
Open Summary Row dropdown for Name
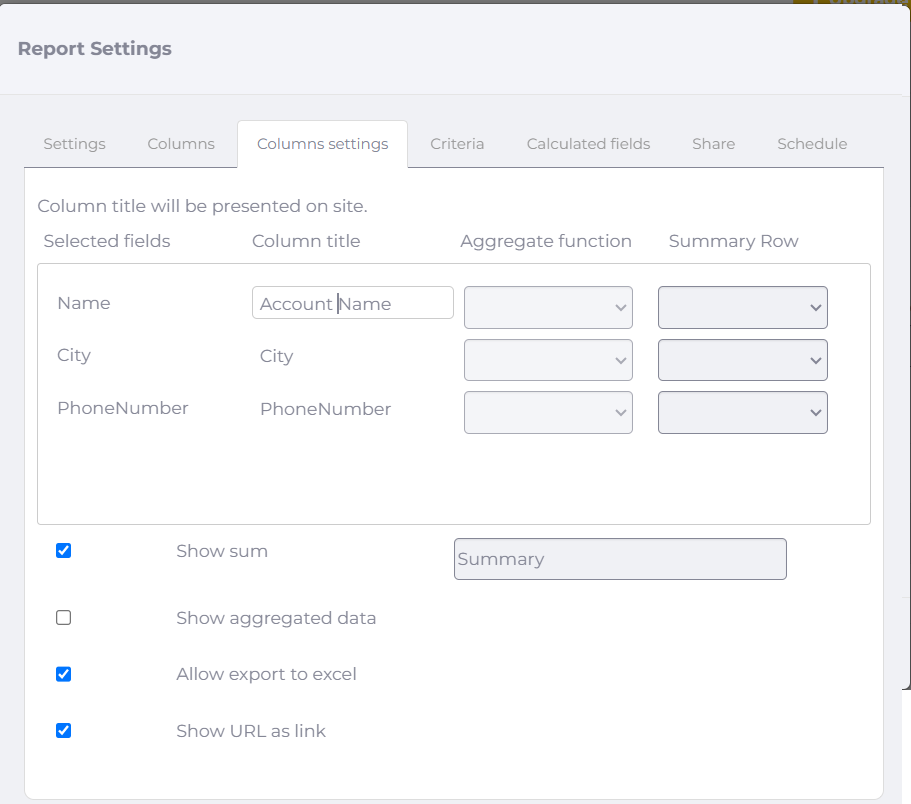coord(743,307)
